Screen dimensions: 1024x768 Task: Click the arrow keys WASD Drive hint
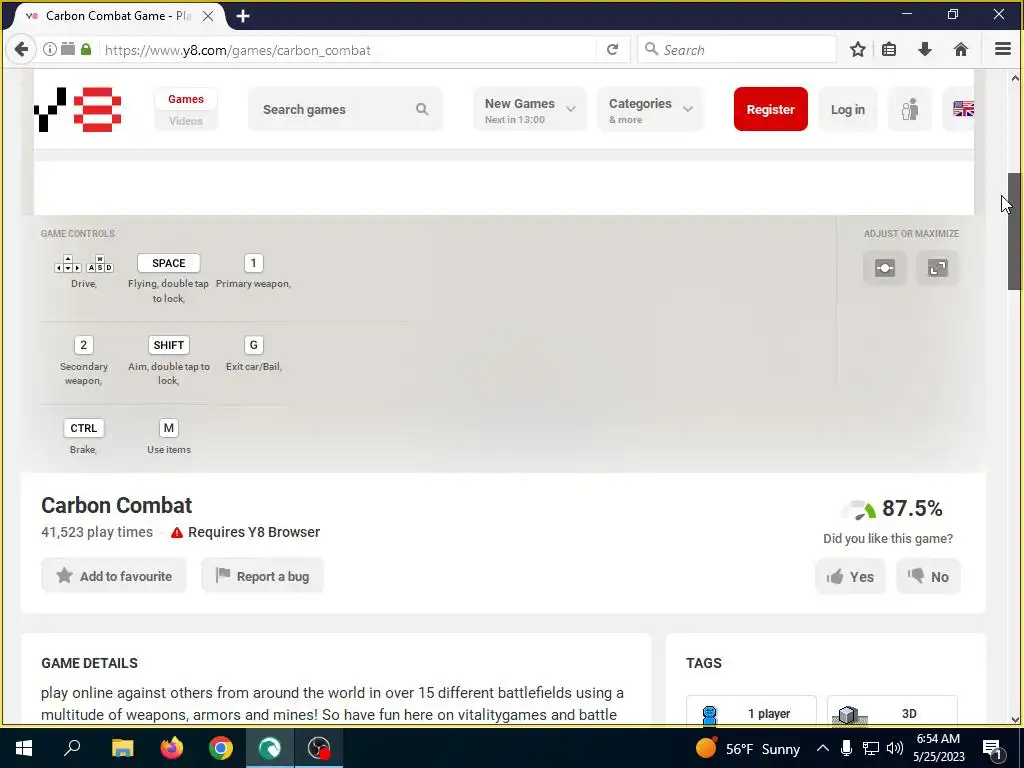tap(84, 263)
